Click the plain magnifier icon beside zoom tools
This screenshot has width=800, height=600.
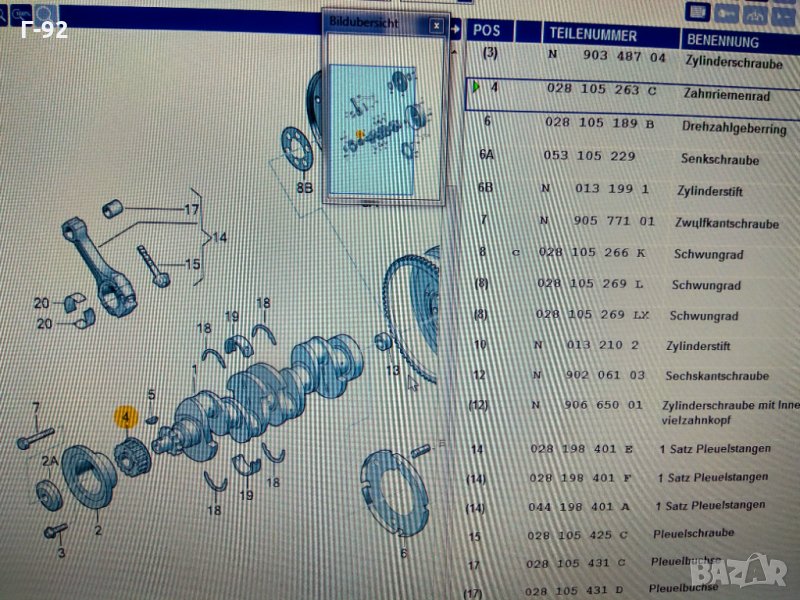pos(46,12)
